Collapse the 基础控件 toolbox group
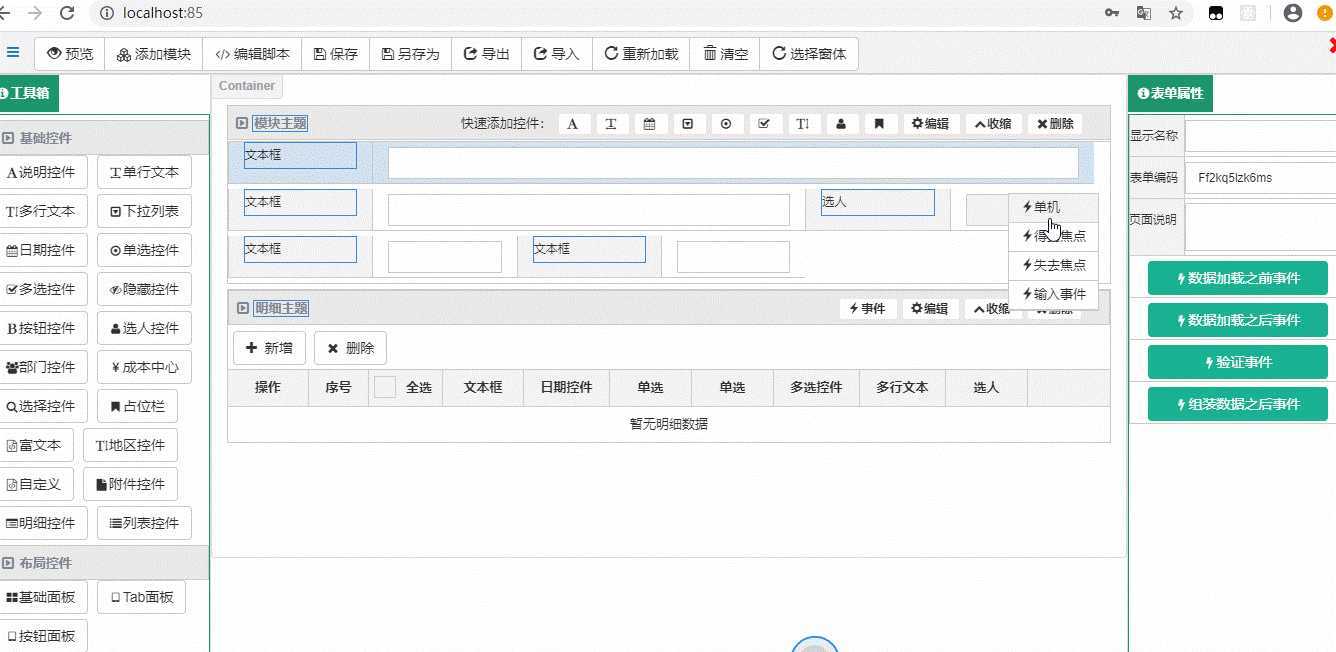 tap(8, 138)
